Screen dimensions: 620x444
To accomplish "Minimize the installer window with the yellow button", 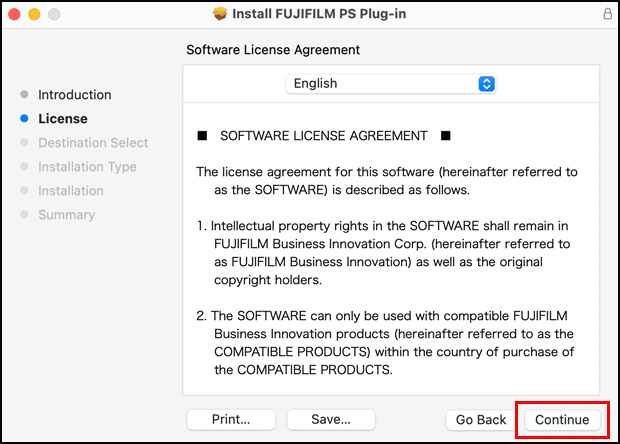I will click(x=34, y=15).
